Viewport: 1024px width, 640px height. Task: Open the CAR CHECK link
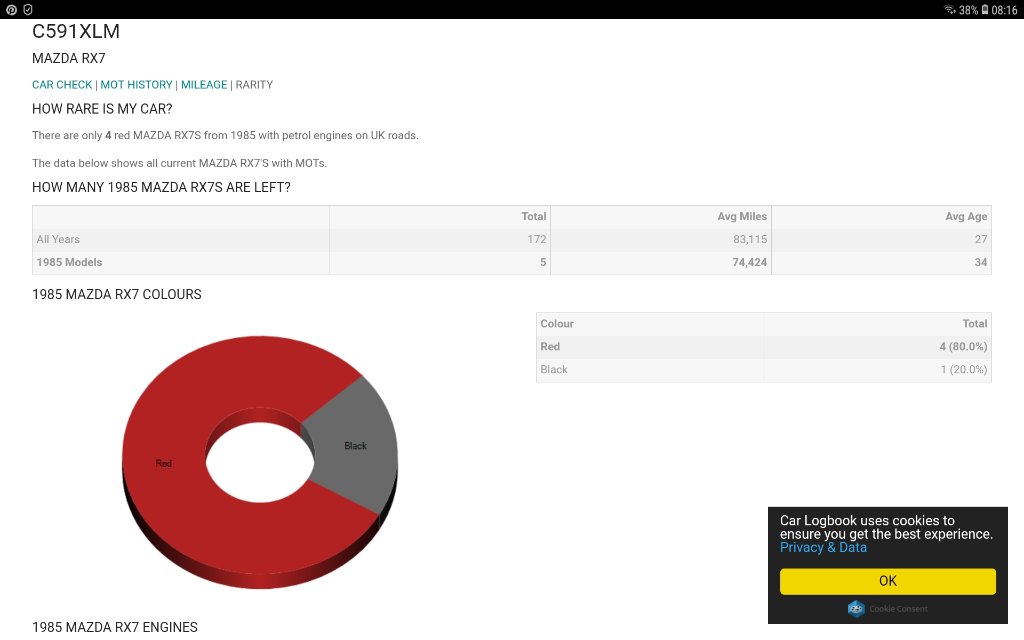pos(62,85)
